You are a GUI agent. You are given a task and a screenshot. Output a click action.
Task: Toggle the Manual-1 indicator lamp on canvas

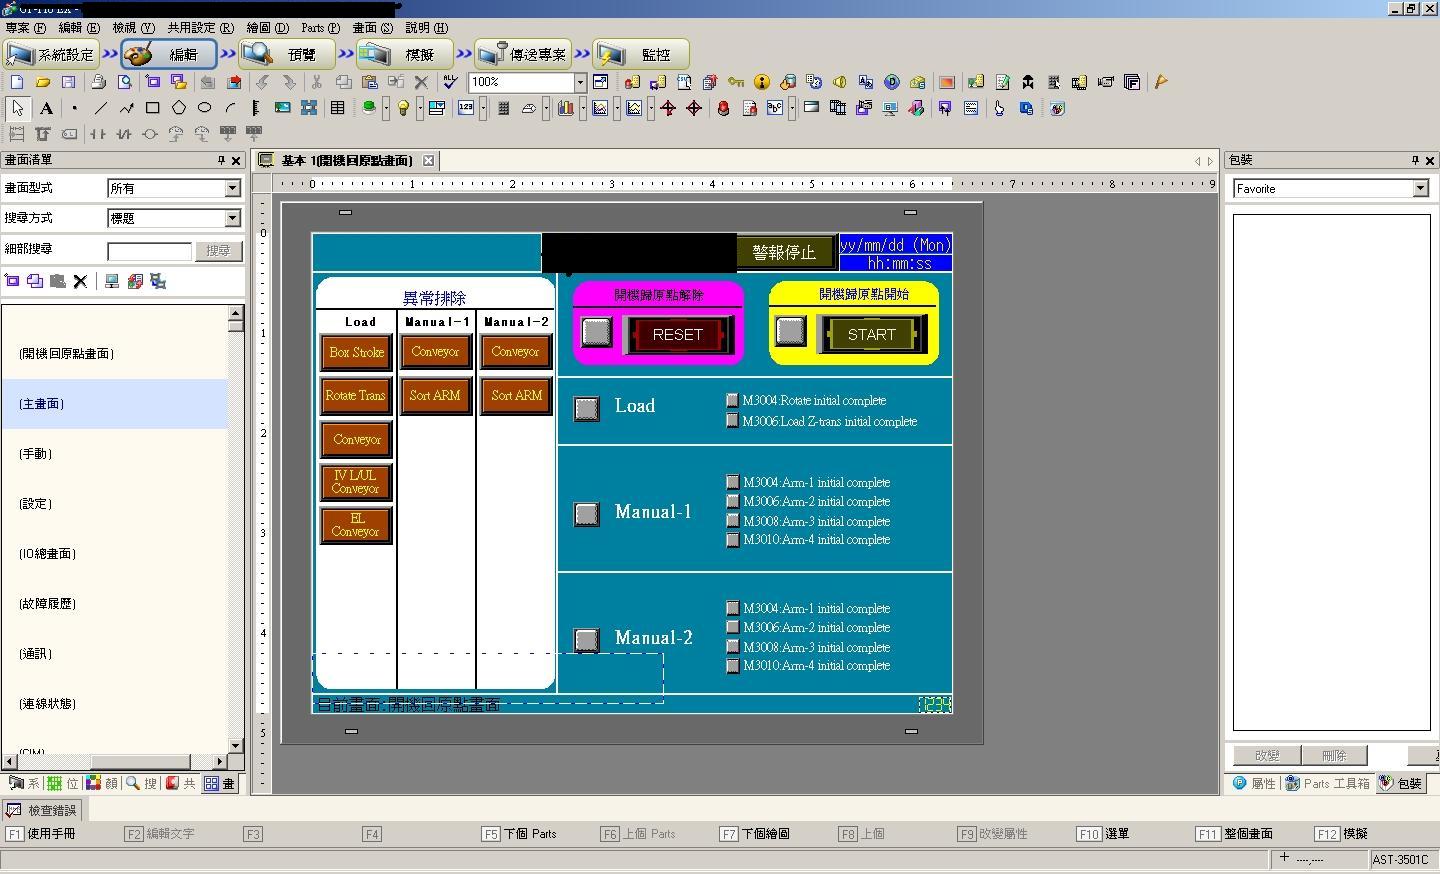click(x=587, y=514)
